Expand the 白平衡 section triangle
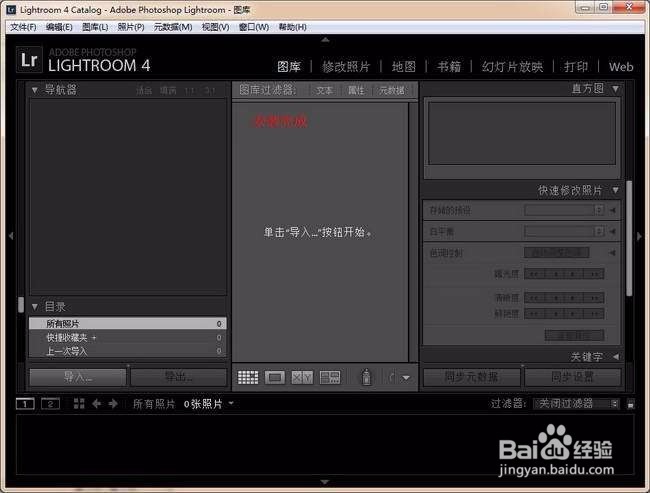 click(x=613, y=231)
